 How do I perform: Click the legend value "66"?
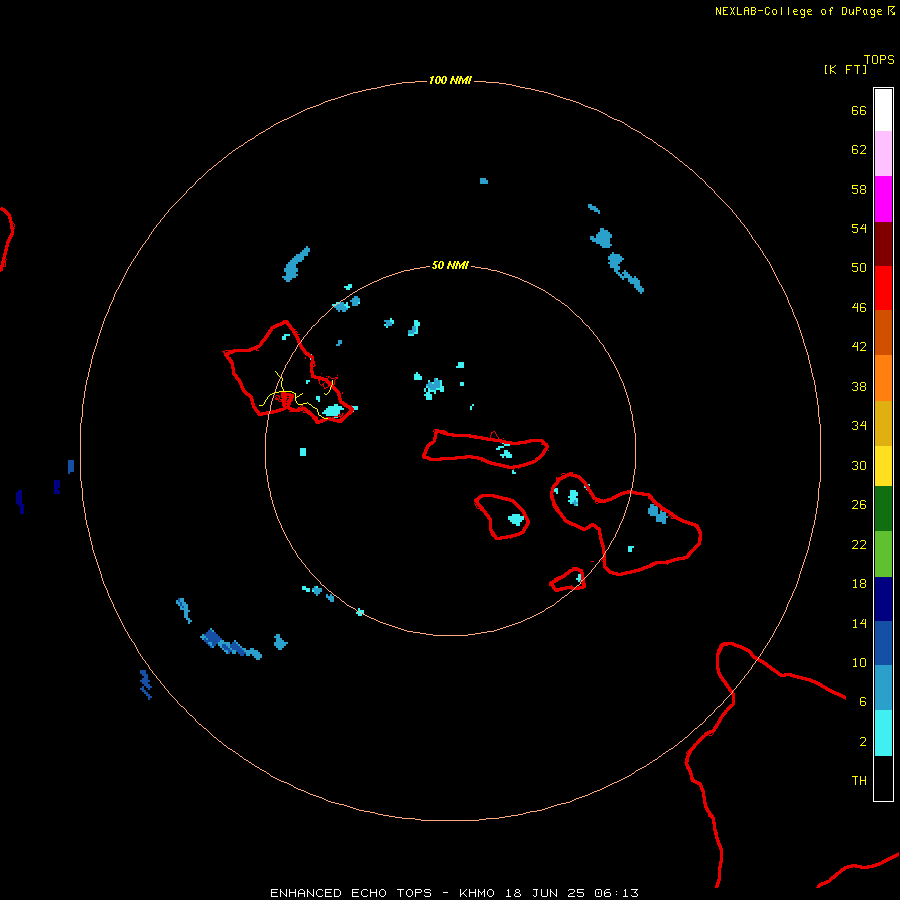coord(859,110)
